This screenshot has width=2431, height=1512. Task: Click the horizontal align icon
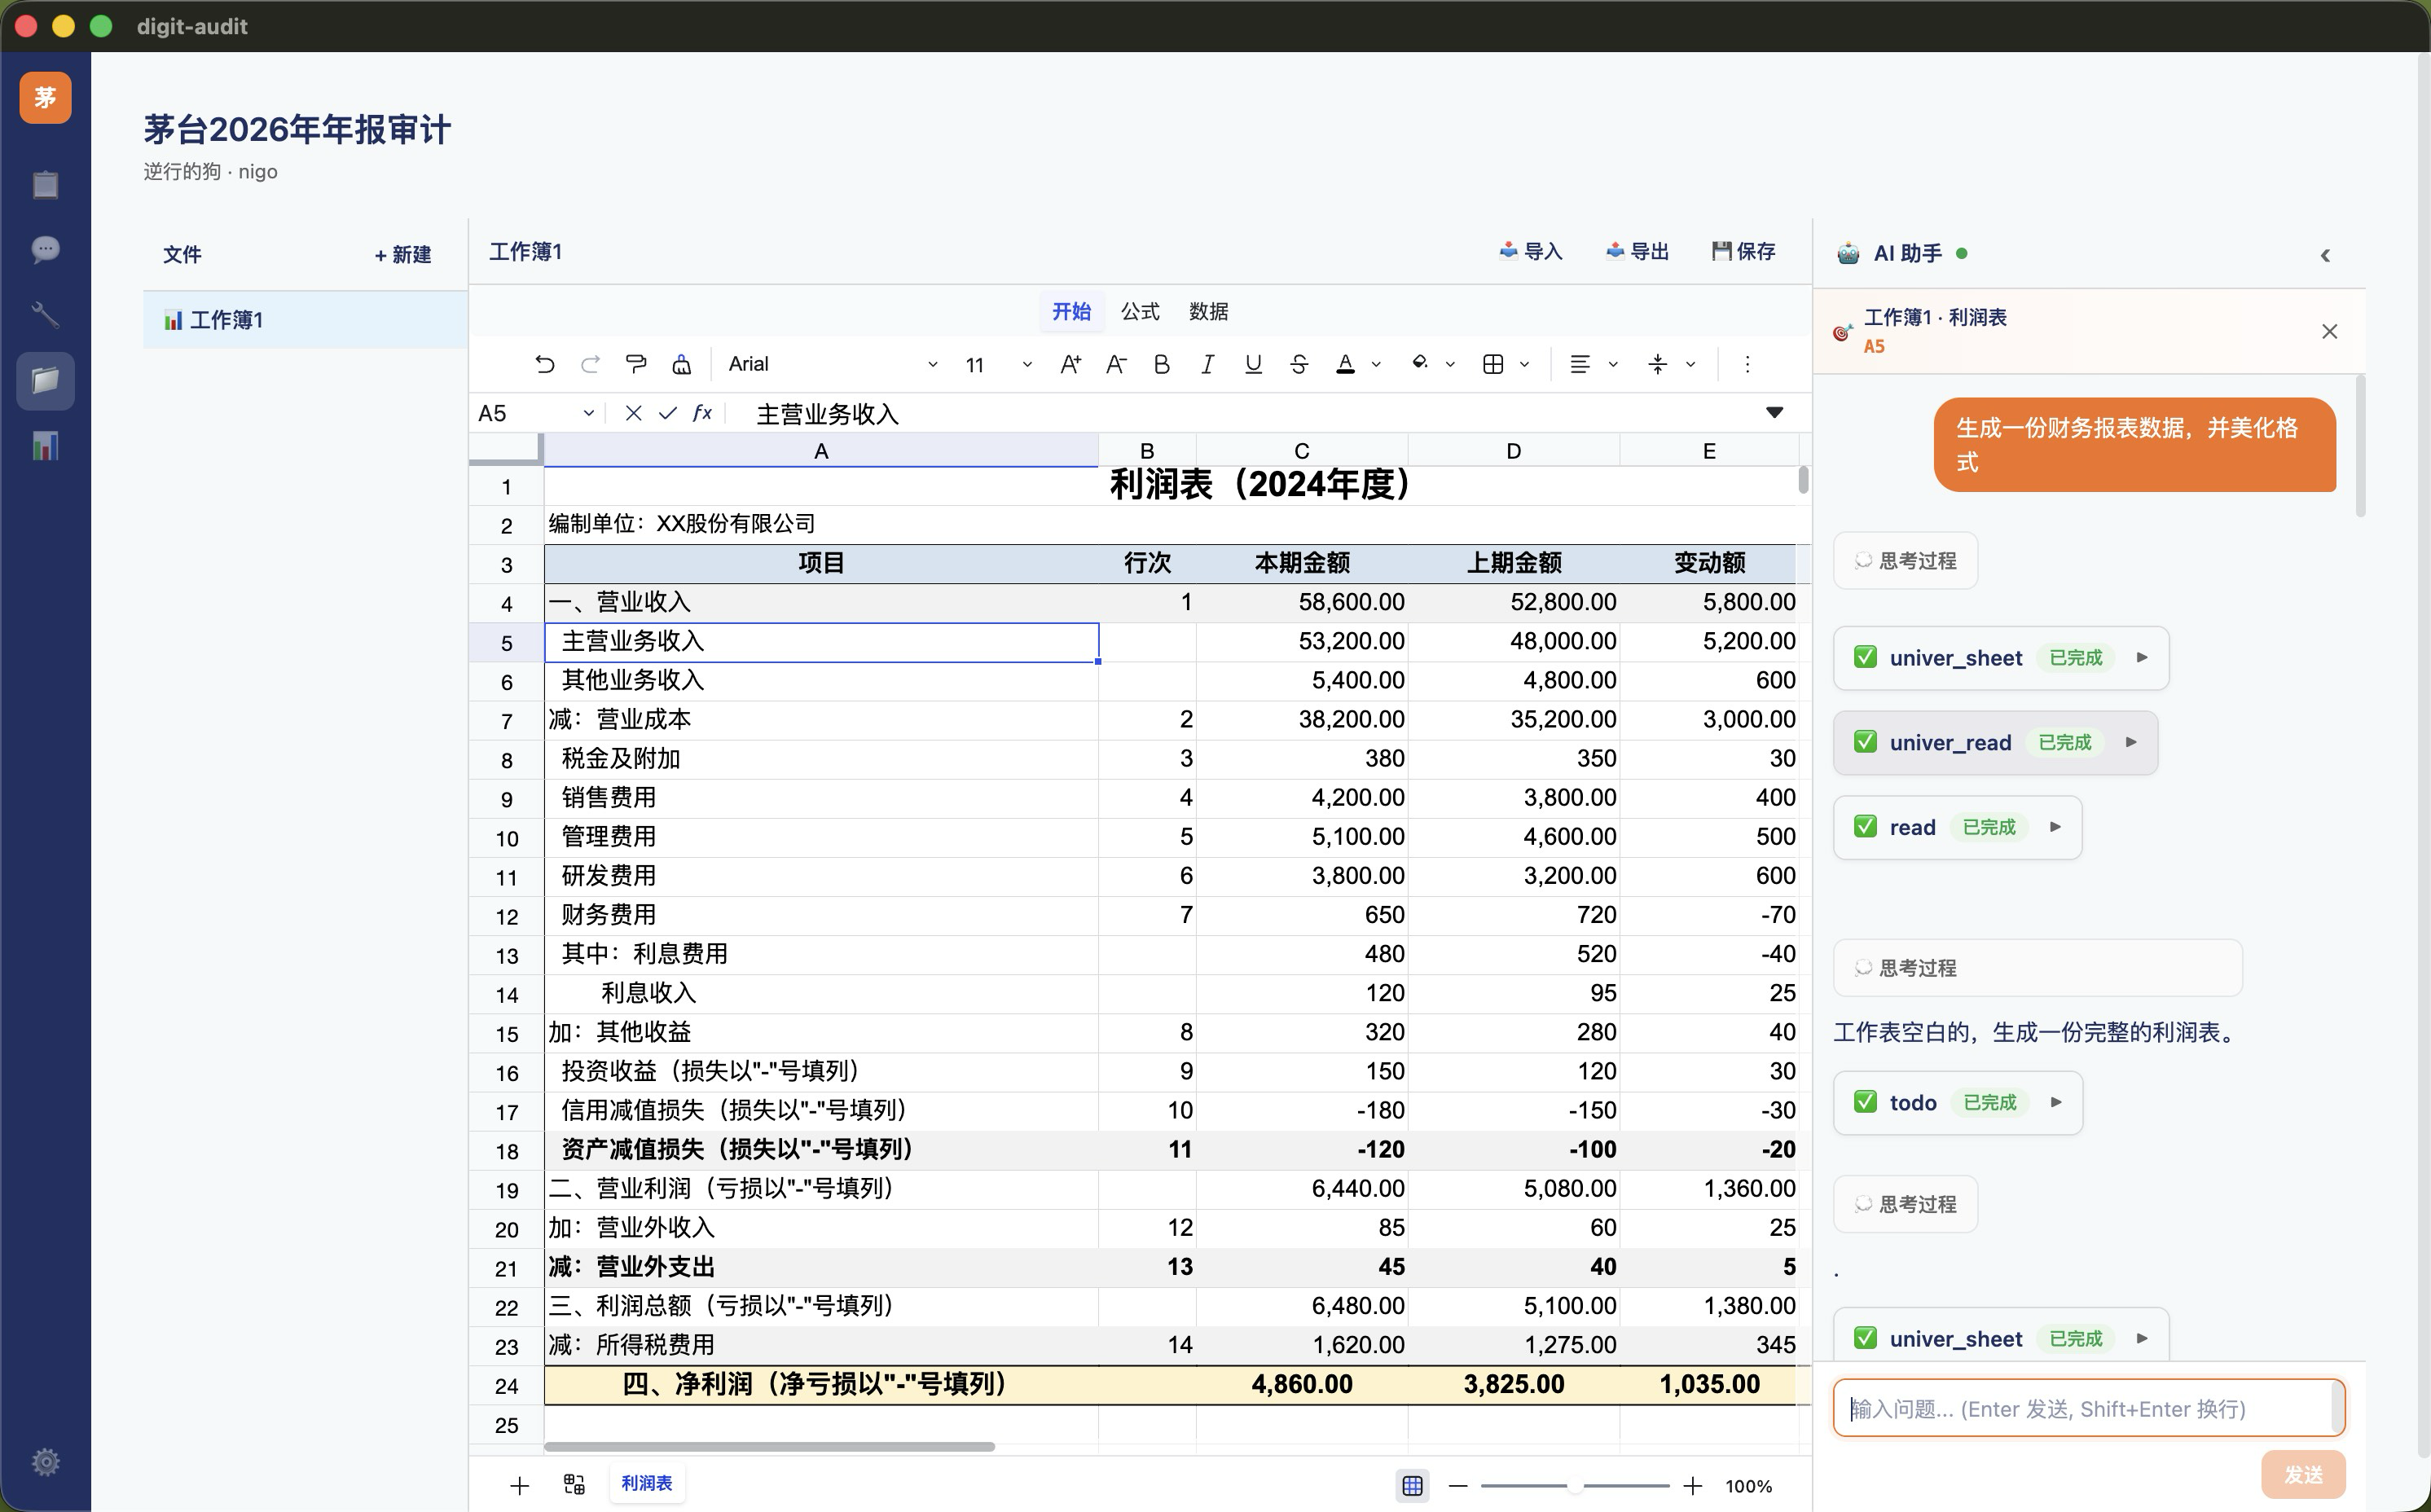[x=1580, y=364]
